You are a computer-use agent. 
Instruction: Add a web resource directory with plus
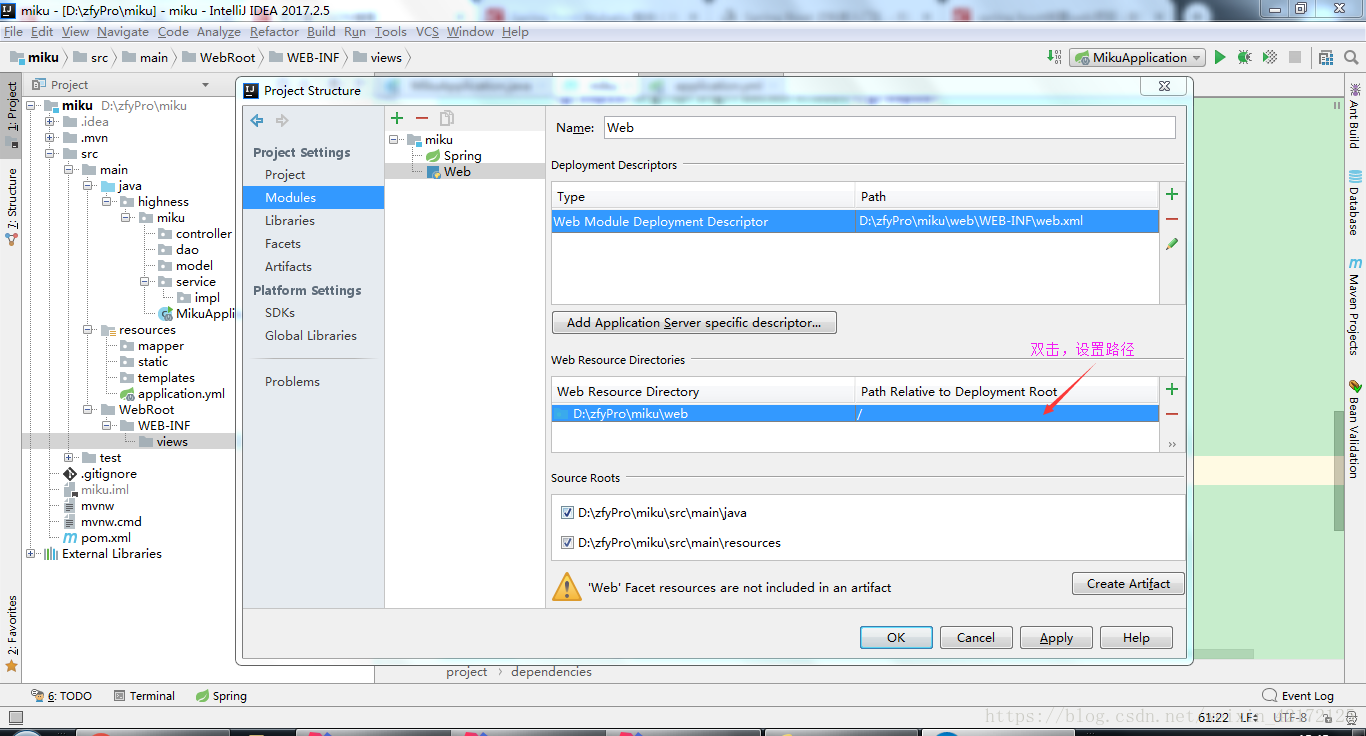point(1172,389)
